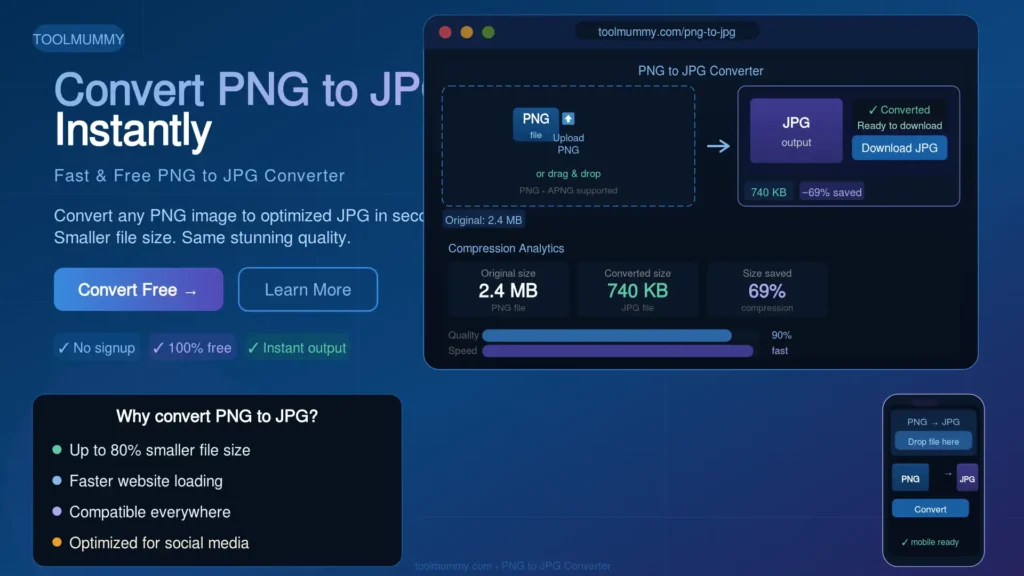The height and width of the screenshot is (576, 1024).
Task: Click the Original size 2.4 MB card
Action: [x=508, y=290]
